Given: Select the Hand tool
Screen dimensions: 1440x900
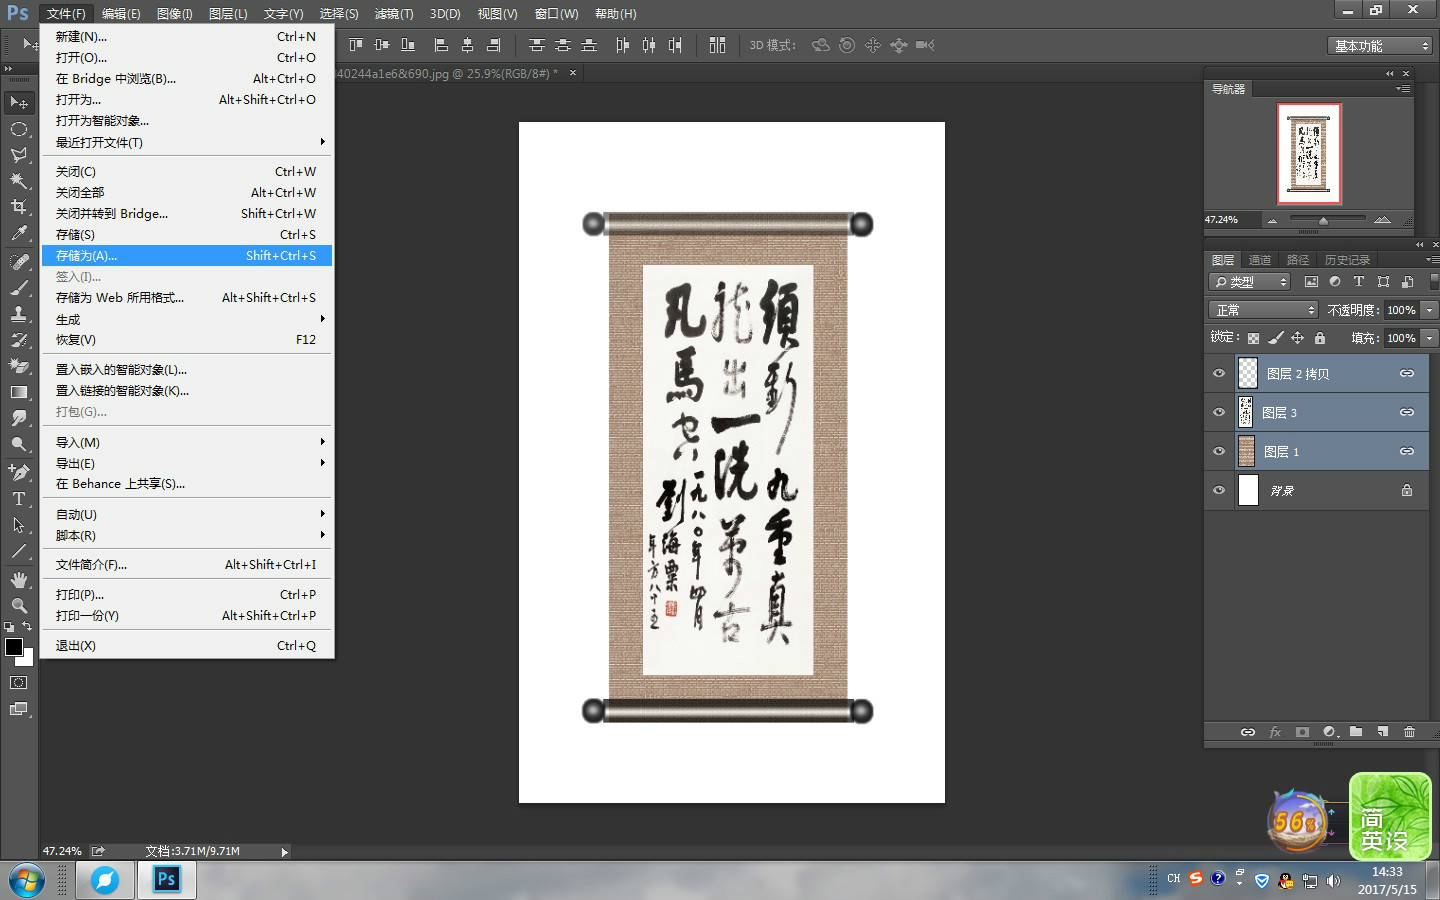Looking at the screenshot, I should click(19, 580).
